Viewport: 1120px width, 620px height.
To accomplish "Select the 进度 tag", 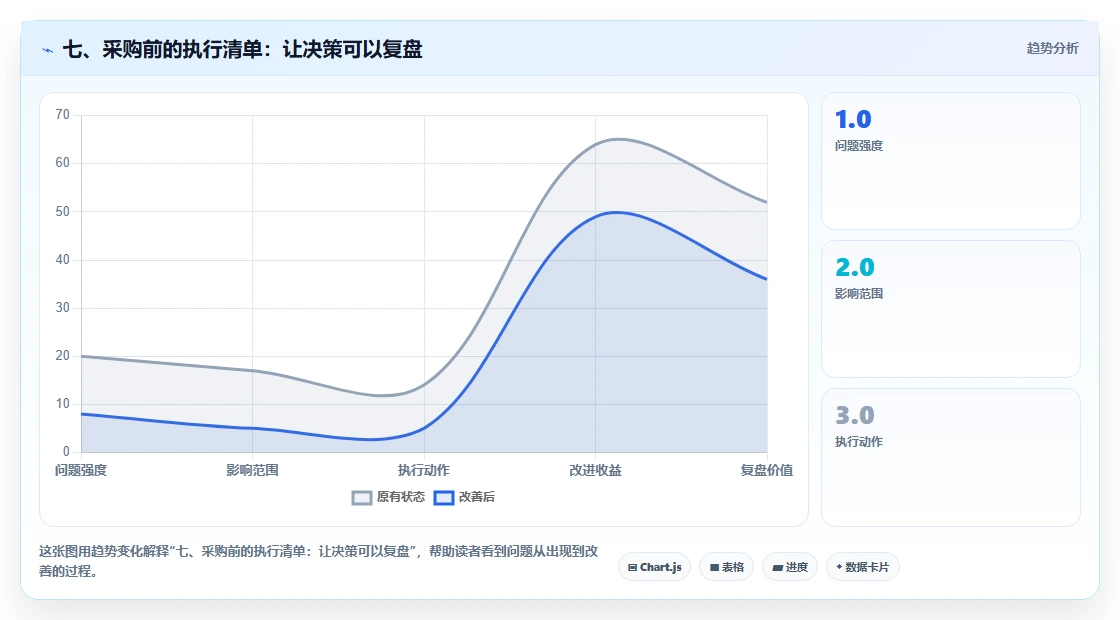I will pos(790,567).
